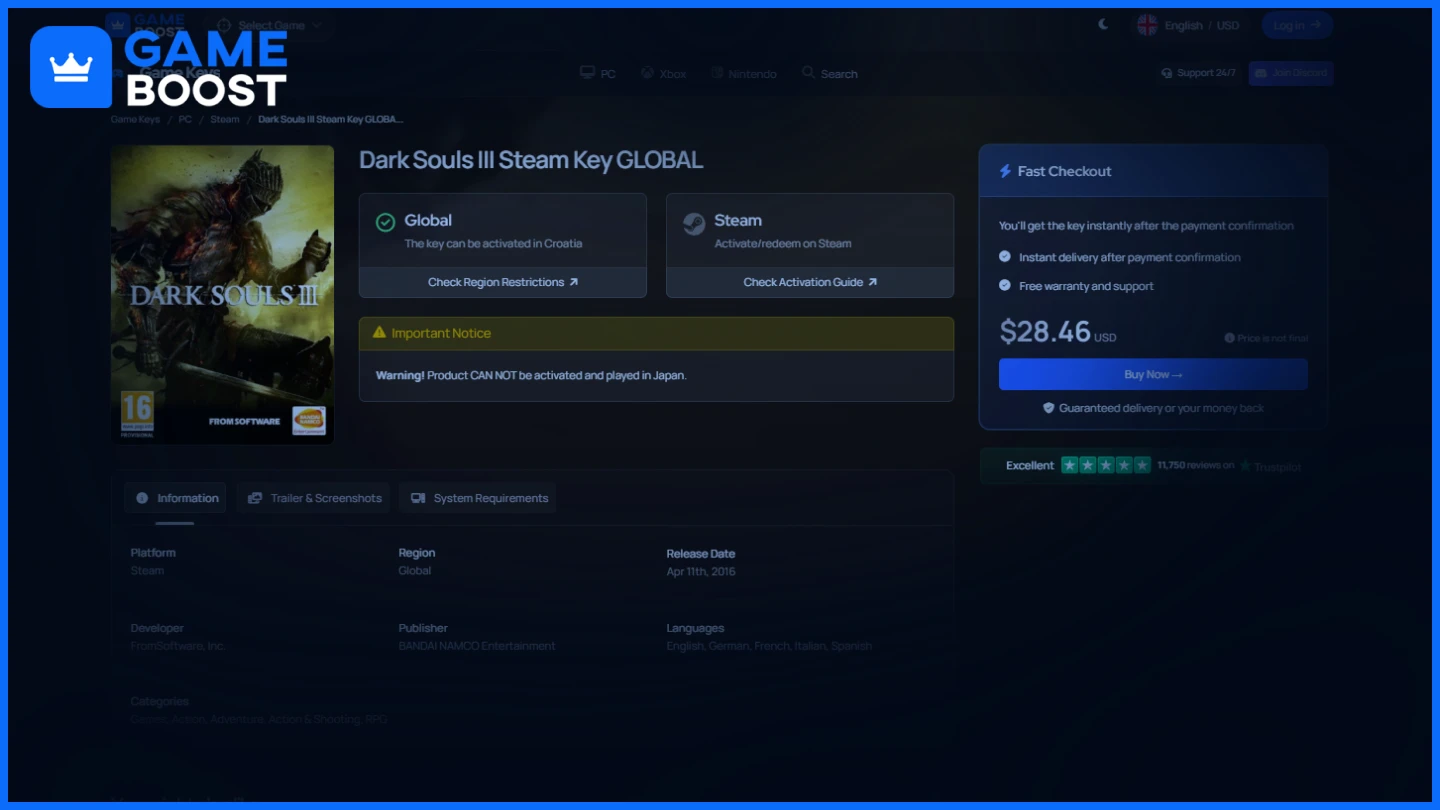The height and width of the screenshot is (810, 1440).
Task: Toggle dark mode with the moon icon
Action: pos(1103,25)
